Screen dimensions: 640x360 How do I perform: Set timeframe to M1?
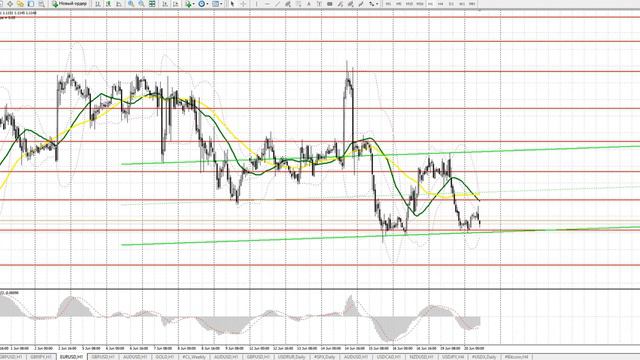(388, 4)
